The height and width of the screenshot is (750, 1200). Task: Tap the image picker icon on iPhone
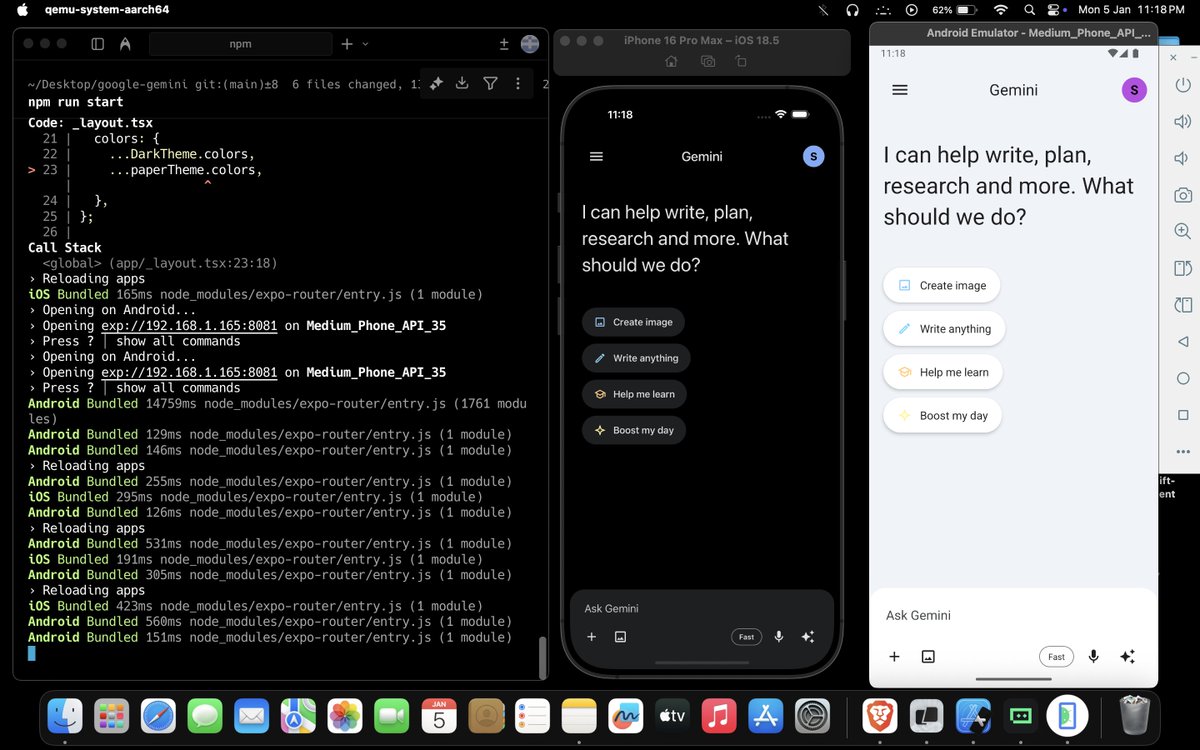(620, 637)
